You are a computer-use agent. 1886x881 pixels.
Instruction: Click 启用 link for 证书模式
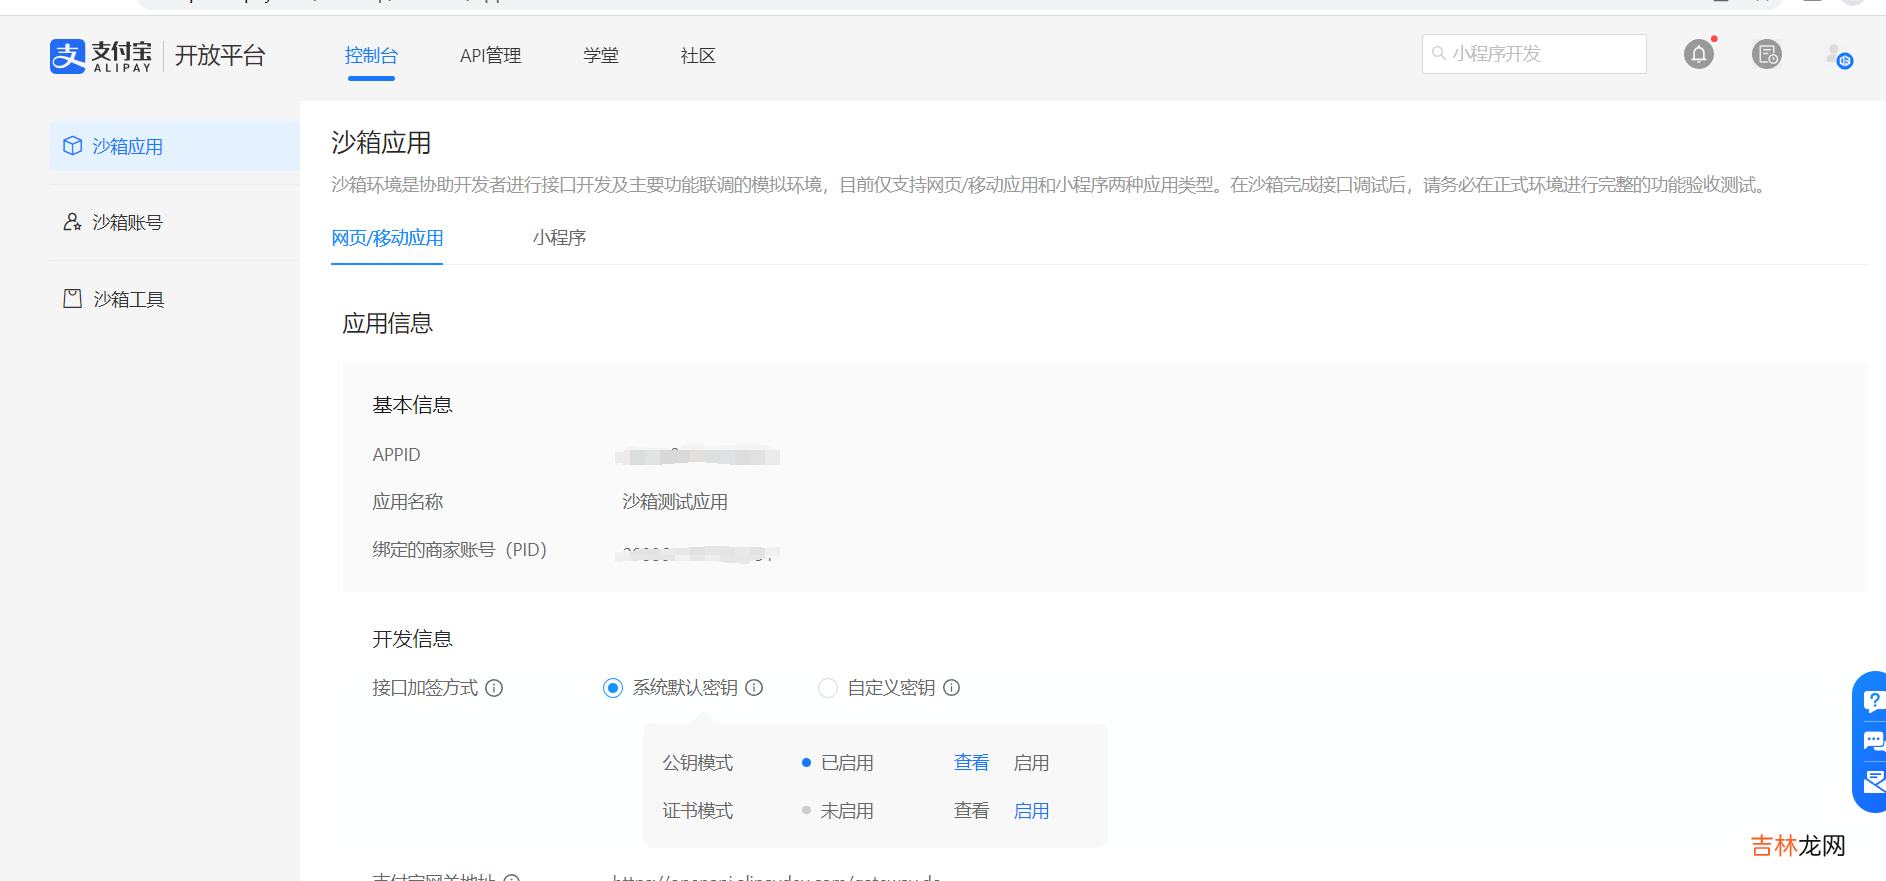[x=1031, y=811]
